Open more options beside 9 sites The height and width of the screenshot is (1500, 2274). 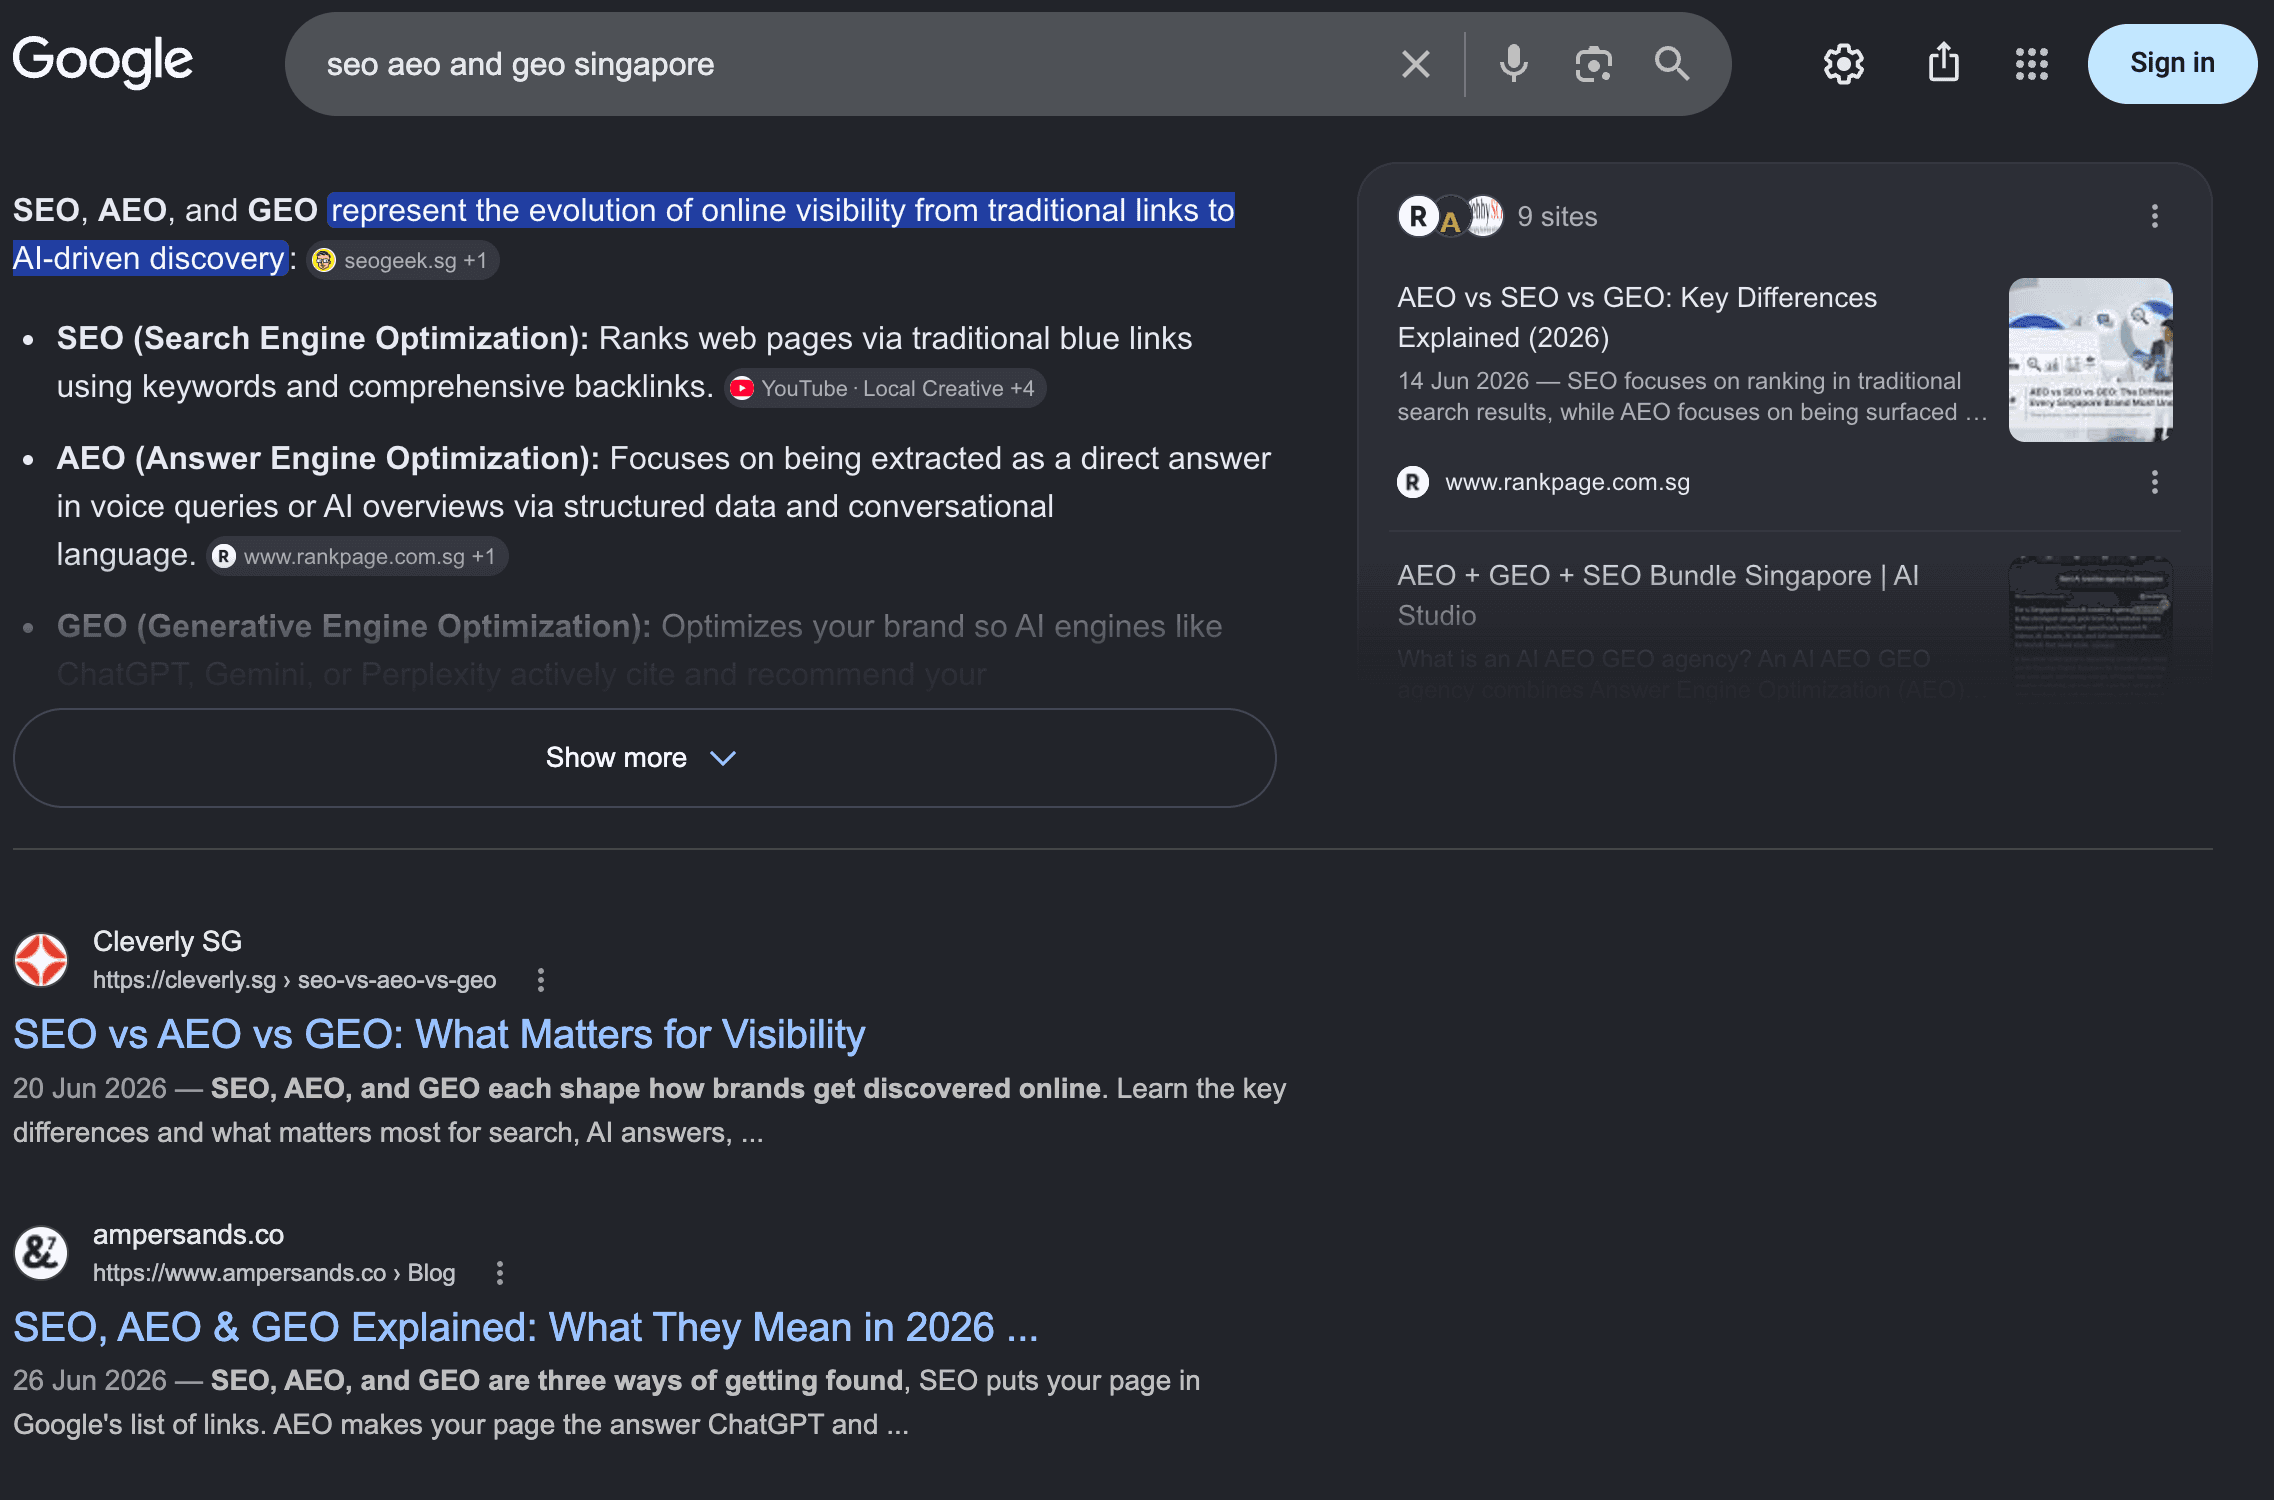point(2155,216)
